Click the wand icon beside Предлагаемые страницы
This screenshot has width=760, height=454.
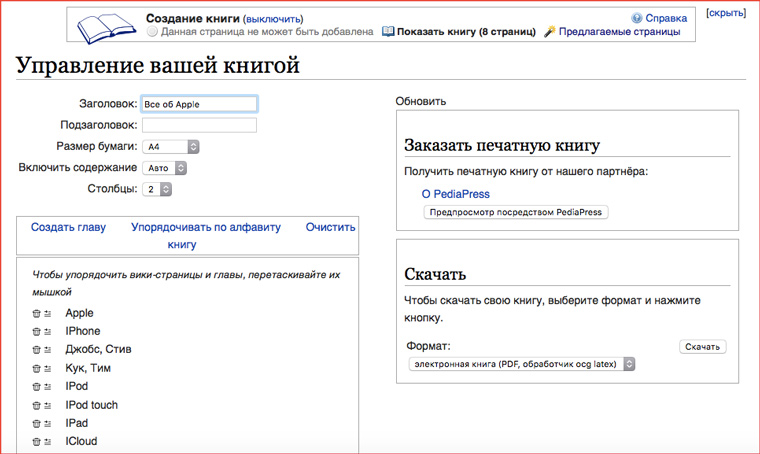click(549, 31)
